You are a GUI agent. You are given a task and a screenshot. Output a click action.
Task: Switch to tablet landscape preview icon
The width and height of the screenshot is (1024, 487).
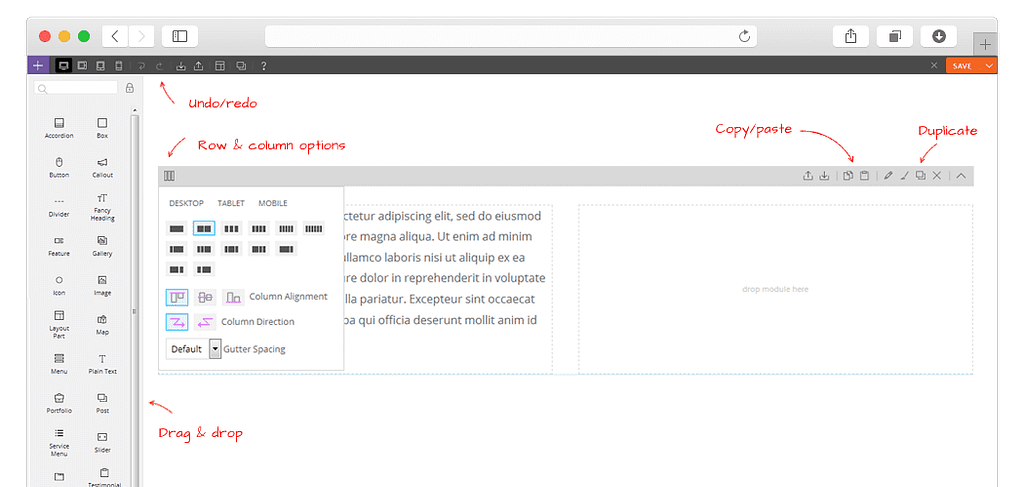pyautogui.click(x=82, y=65)
